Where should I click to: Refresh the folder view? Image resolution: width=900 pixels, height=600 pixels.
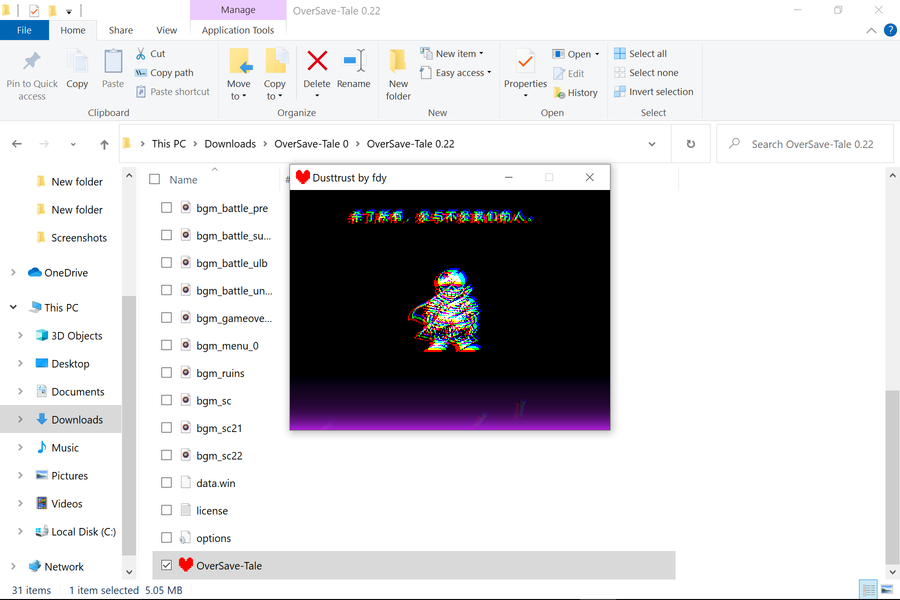(690, 144)
